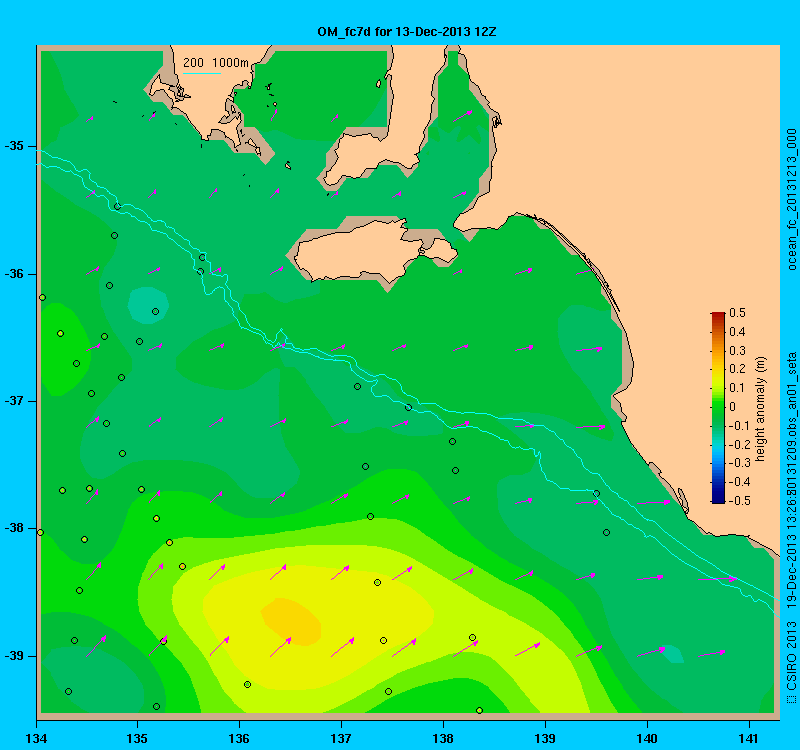Select the 139 longitude axis label
Screen dimensions: 800x750
pos(545,738)
